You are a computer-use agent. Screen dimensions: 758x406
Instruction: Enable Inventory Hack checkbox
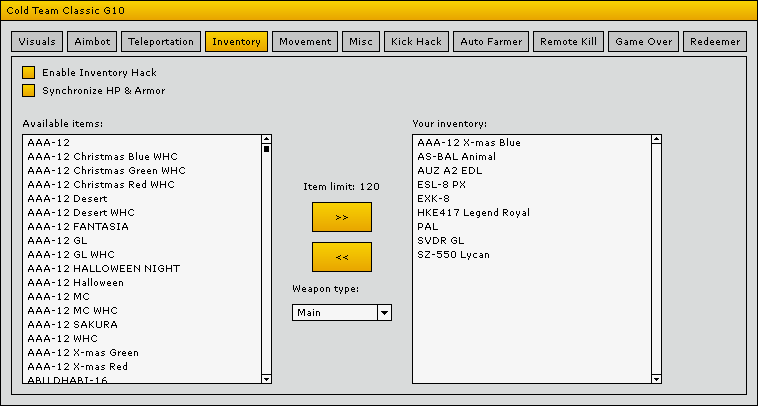[28, 73]
